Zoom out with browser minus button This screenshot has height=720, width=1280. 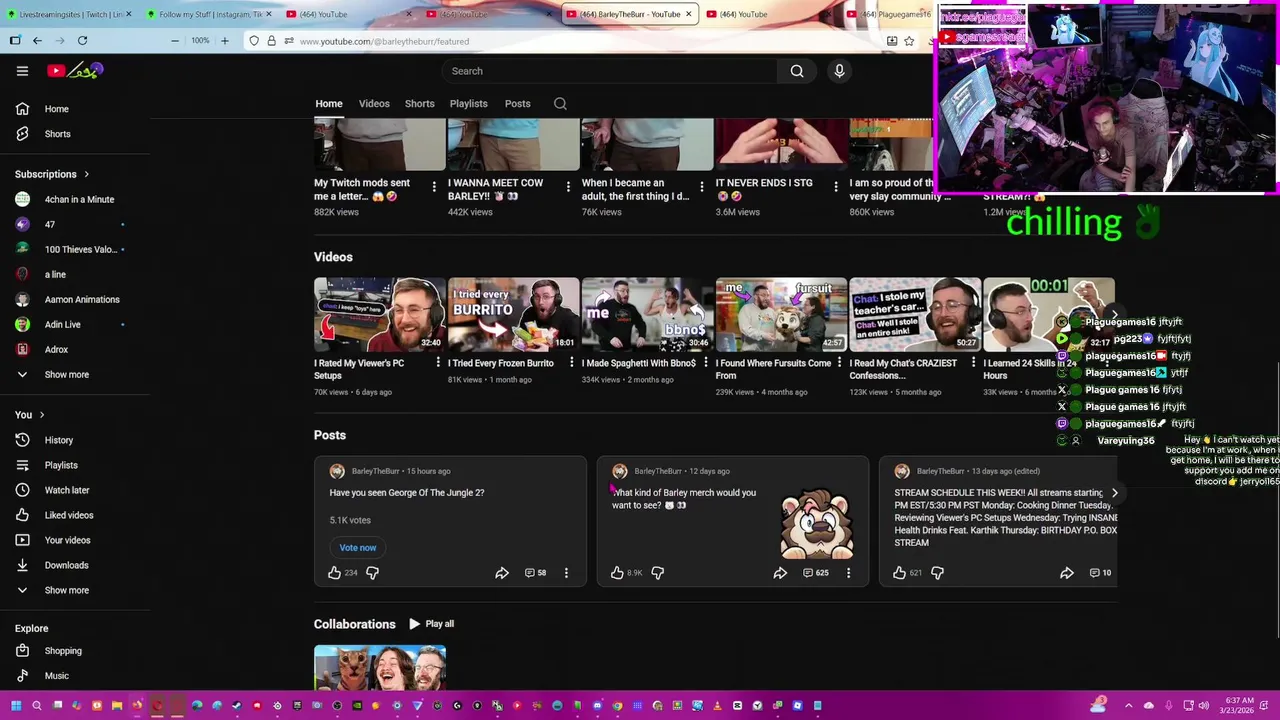175,41
